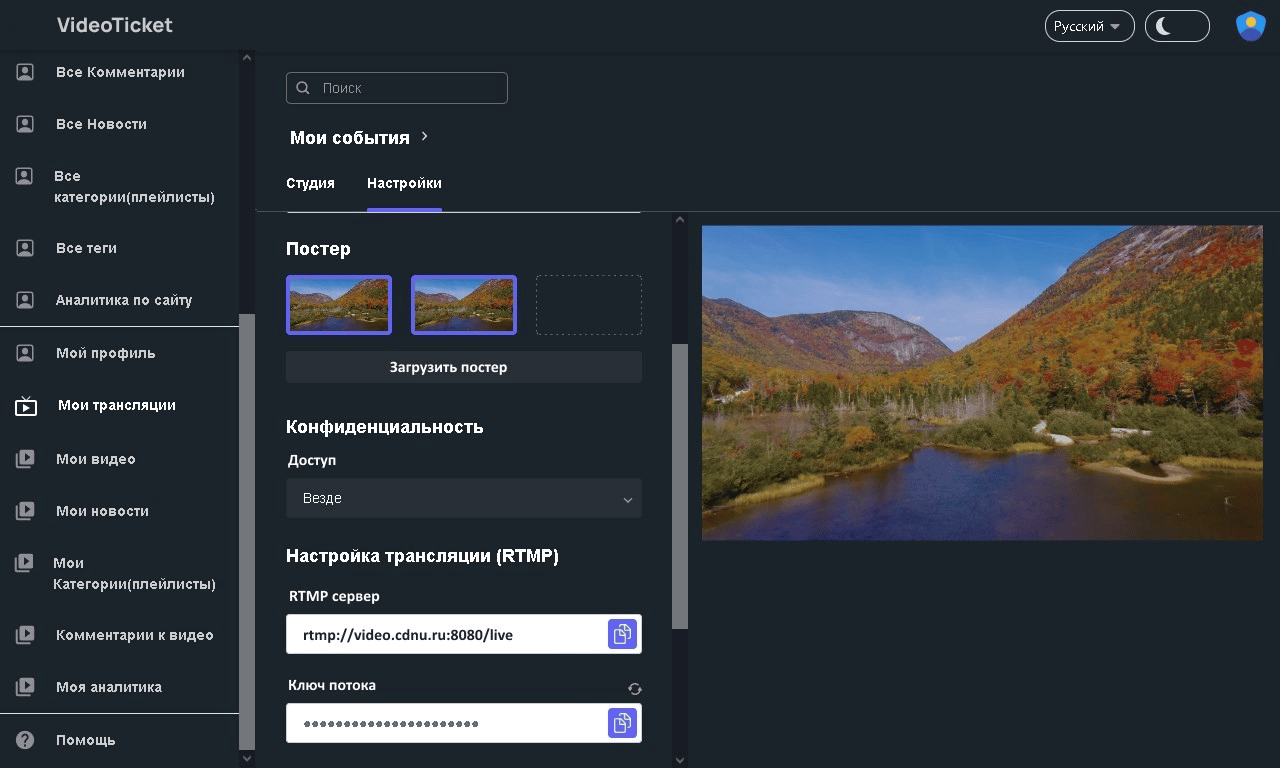Click the Поиск search field
This screenshot has height=768, width=1280.
click(410, 88)
